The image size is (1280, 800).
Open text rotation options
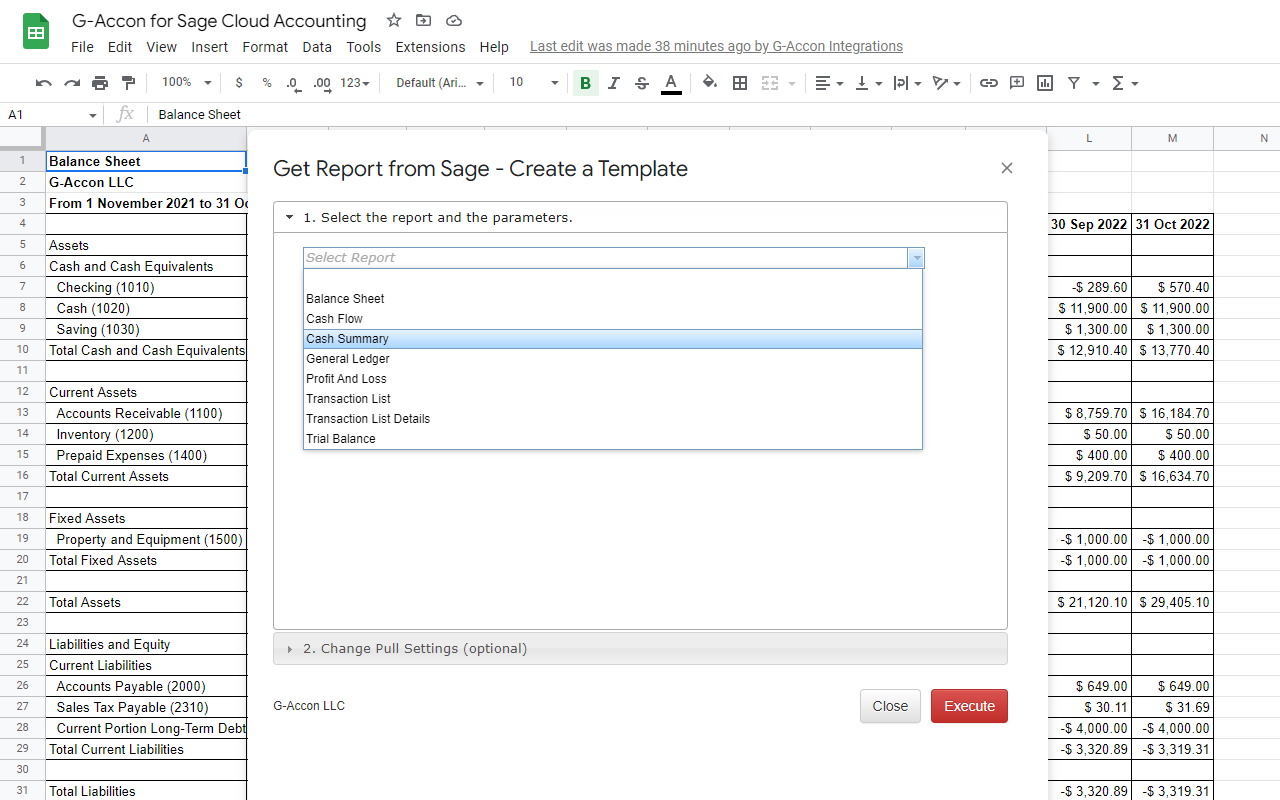(x=945, y=83)
